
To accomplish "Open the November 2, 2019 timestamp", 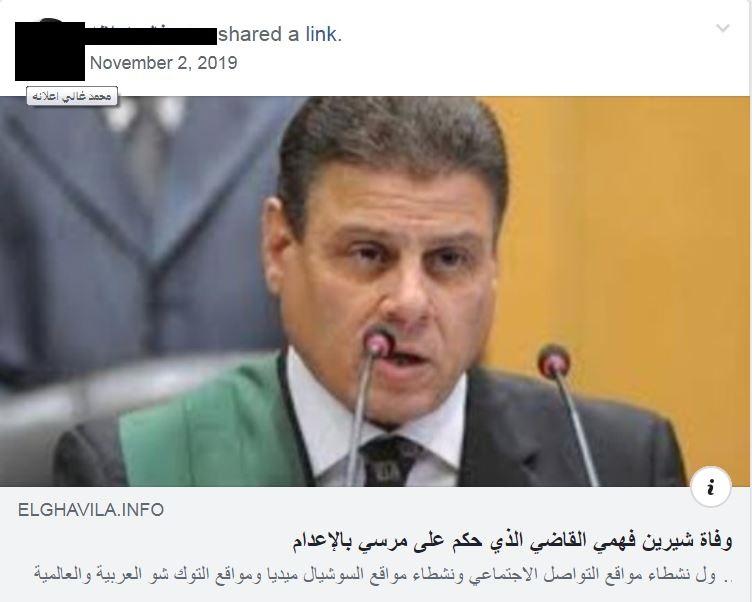I will pos(164,63).
